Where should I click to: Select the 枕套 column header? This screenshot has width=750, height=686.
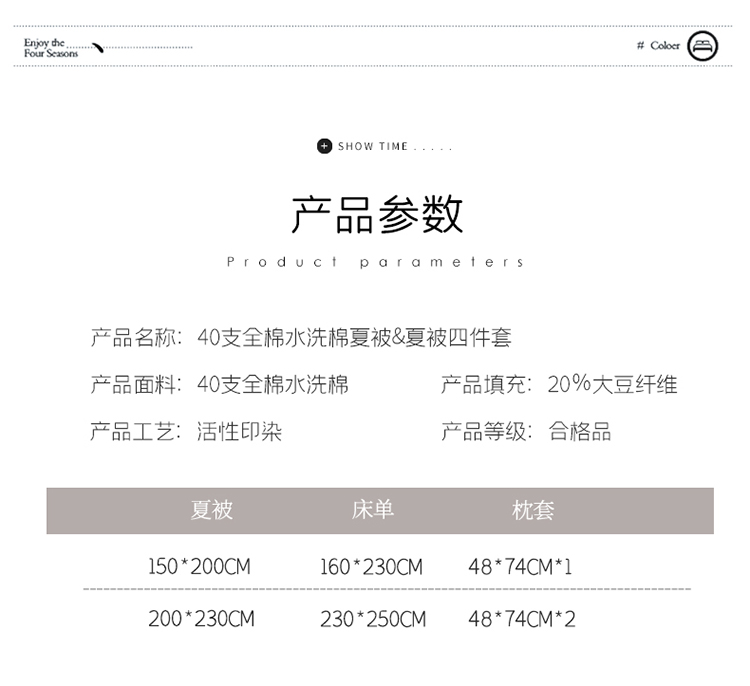(x=533, y=510)
